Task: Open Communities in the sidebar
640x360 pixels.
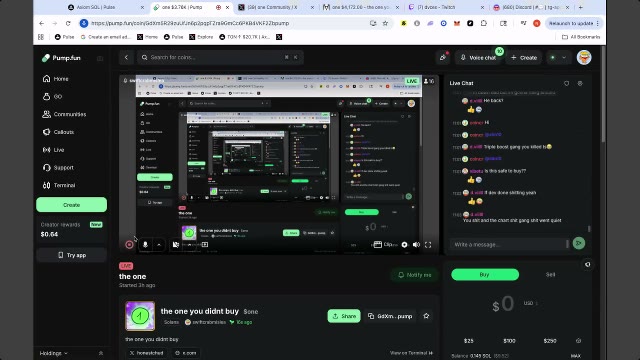Action: [64, 114]
